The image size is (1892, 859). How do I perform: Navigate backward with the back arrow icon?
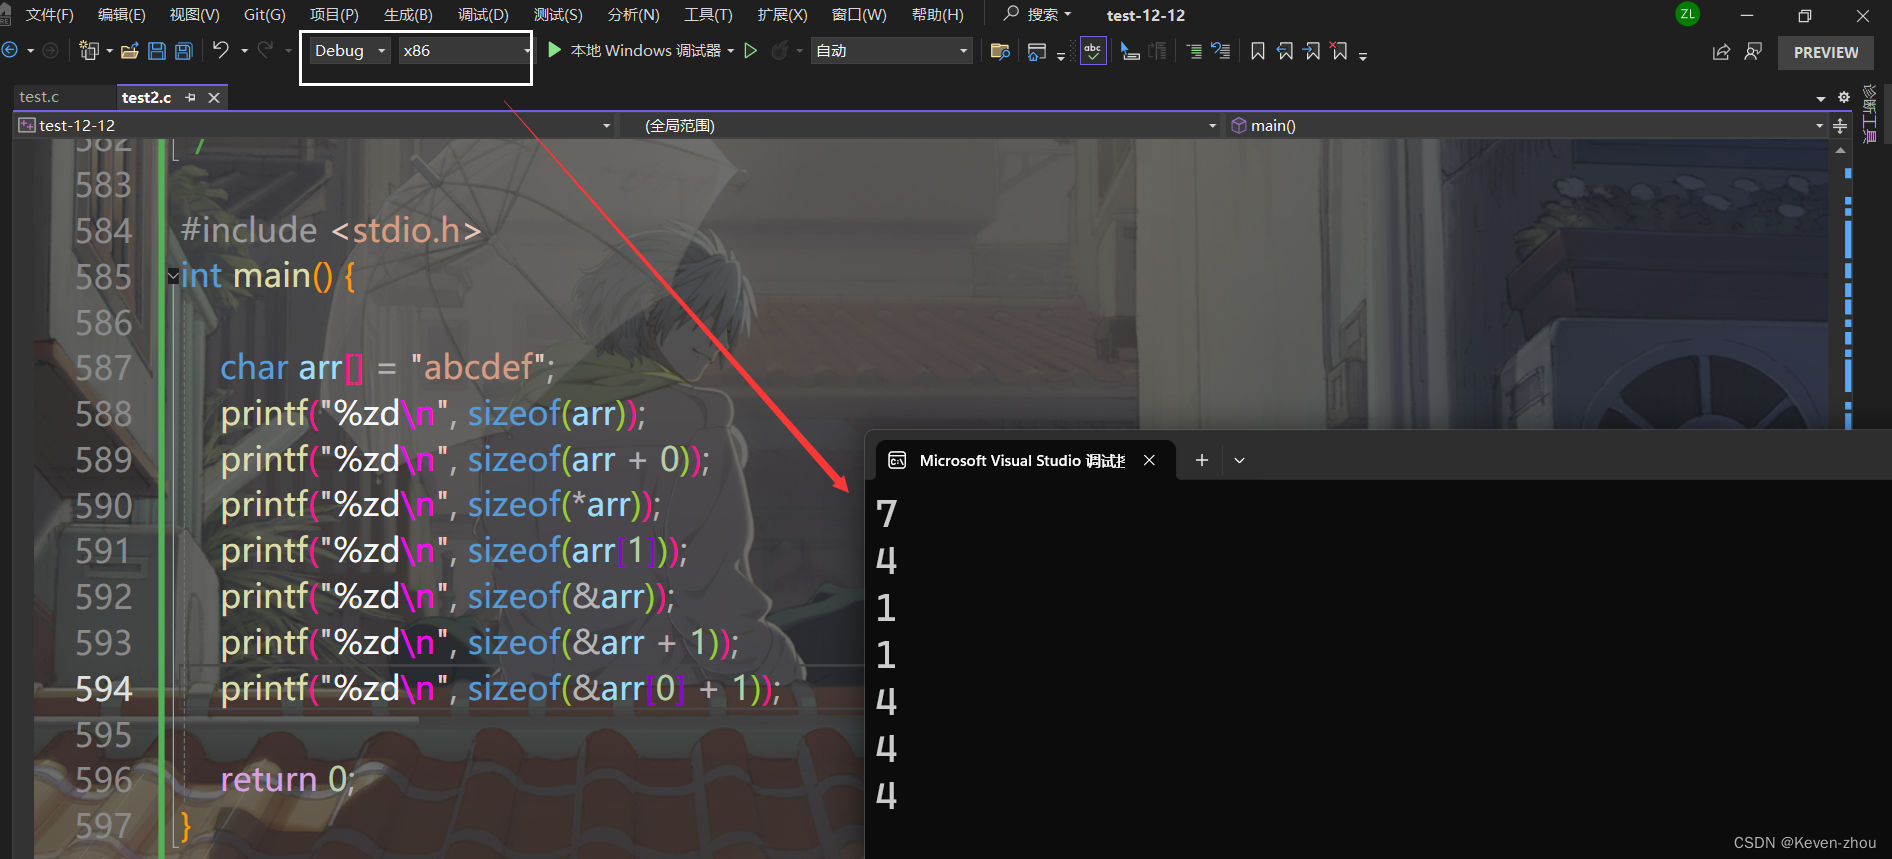click(x=10, y=50)
